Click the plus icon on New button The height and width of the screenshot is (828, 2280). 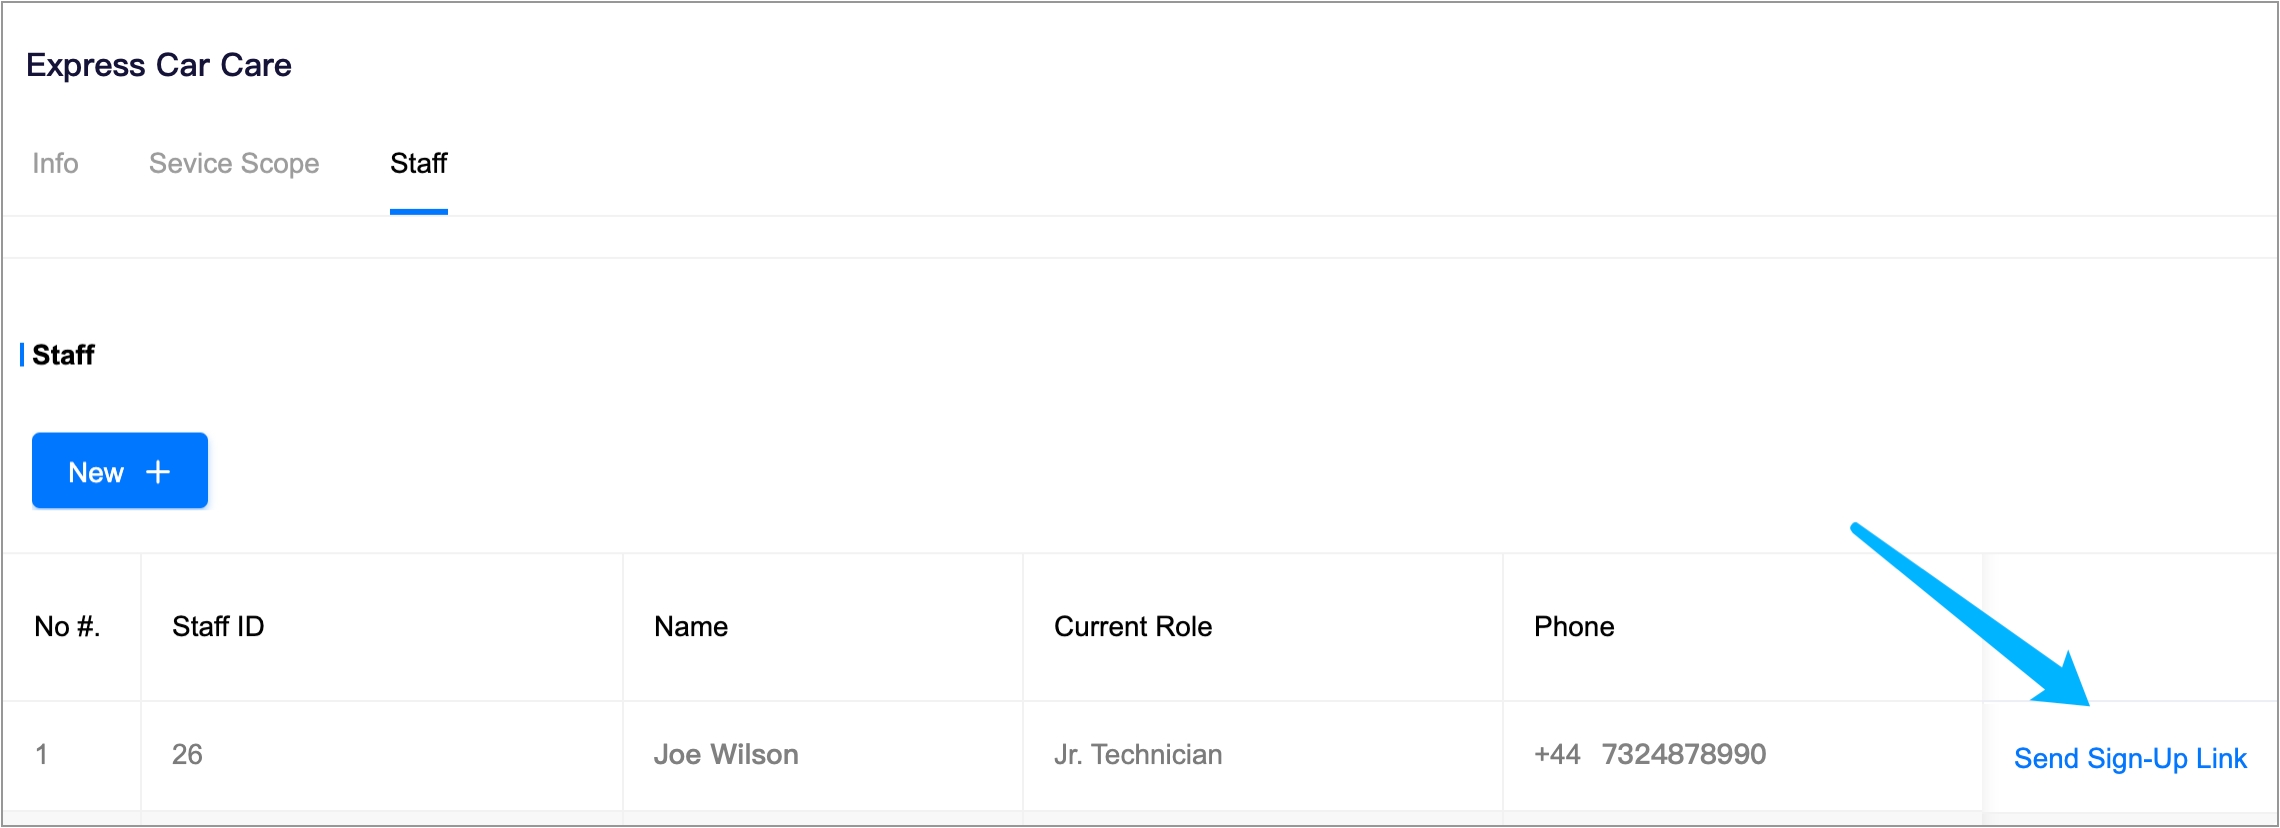(x=158, y=472)
